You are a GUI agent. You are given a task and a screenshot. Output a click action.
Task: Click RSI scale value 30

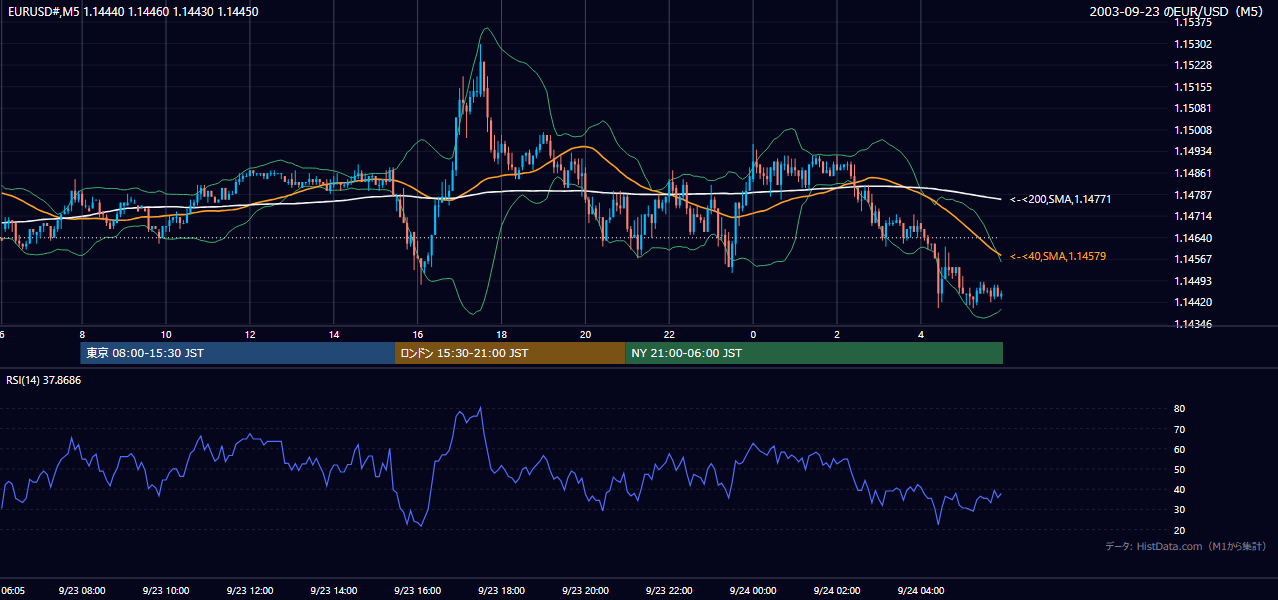point(1179,510)
